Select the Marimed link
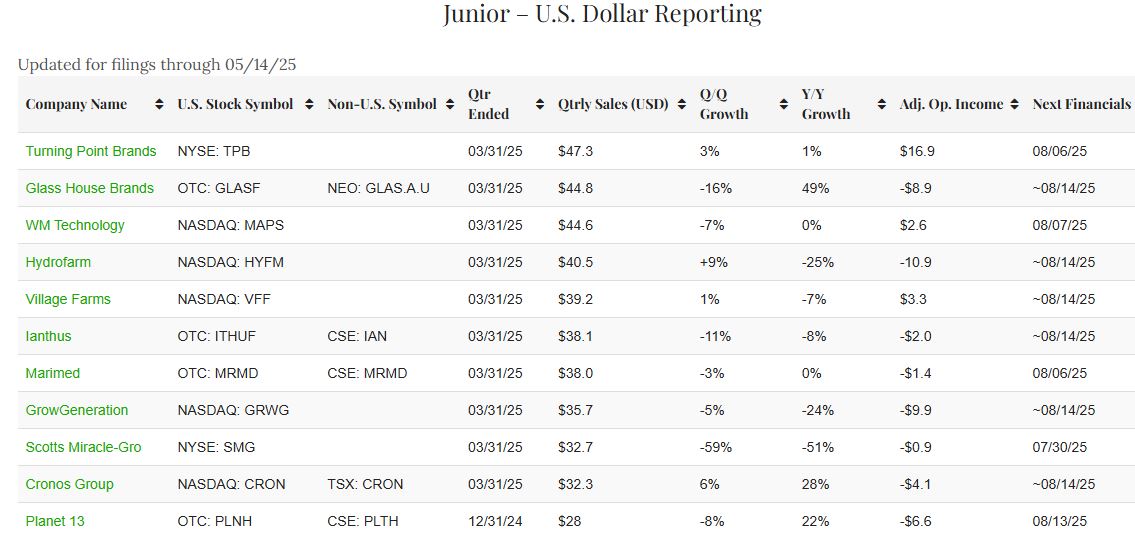The width and height of the screenshot is (1135, 534). (53, 373)
